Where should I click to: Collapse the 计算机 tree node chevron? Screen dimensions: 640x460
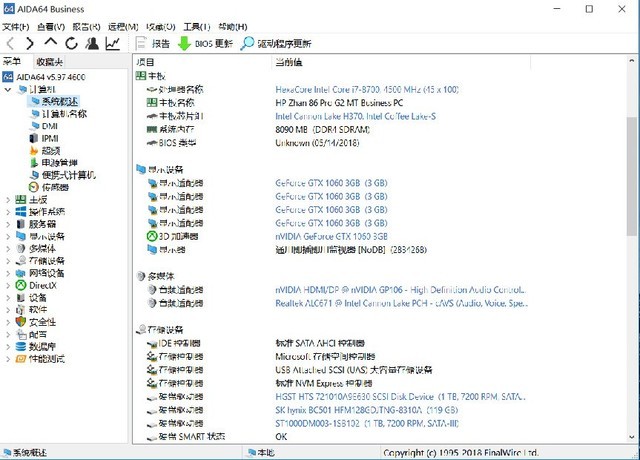(8, 89)
